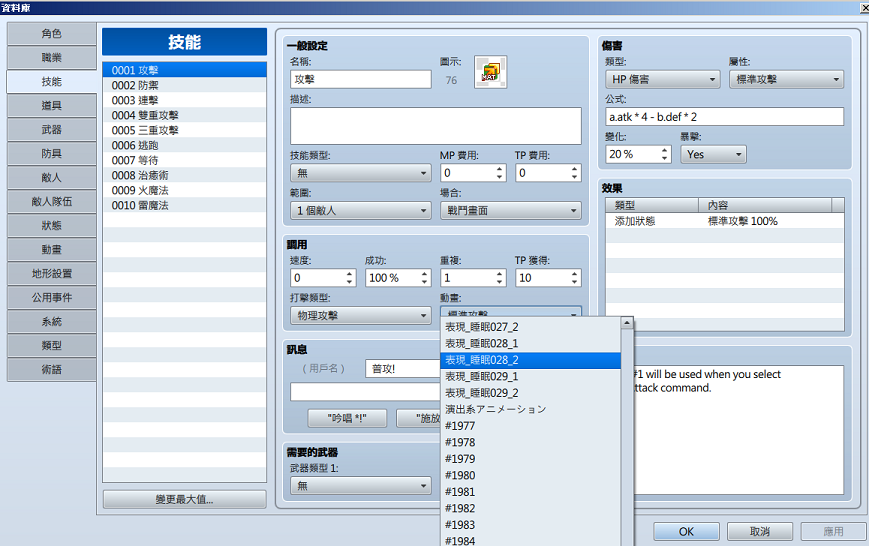Click the 名稱 input field
The width and height of the screenshot is (869, 546).
coord(361,79)
